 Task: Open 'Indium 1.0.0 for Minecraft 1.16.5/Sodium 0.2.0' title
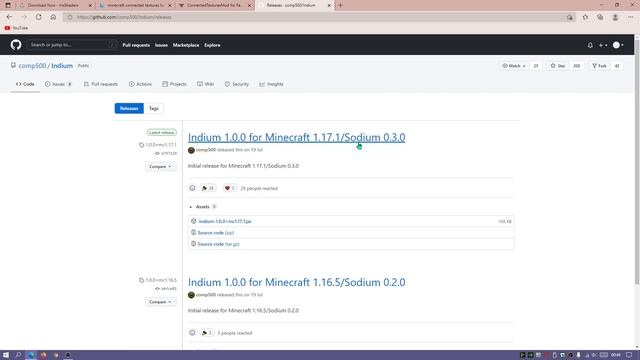297,282
